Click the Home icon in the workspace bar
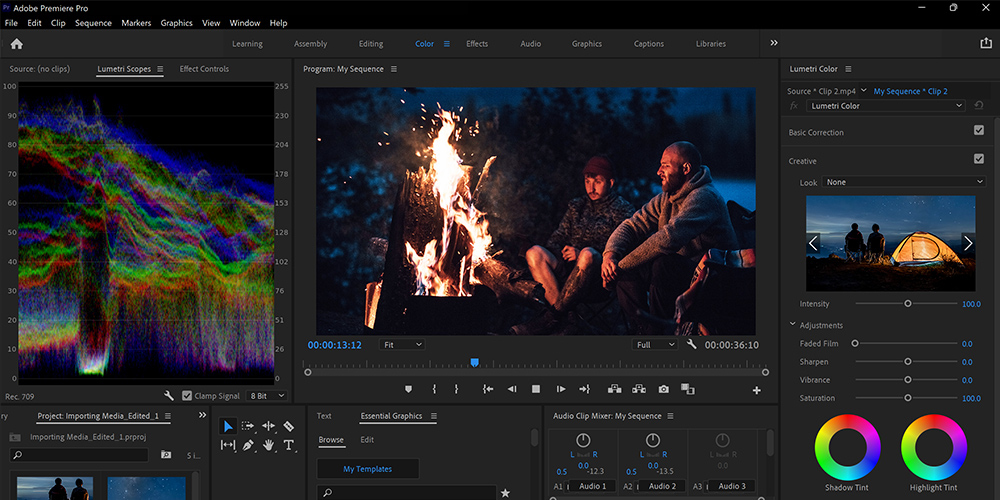The height and width of the screenshot is (500, 1000). [x=17, y=44]
